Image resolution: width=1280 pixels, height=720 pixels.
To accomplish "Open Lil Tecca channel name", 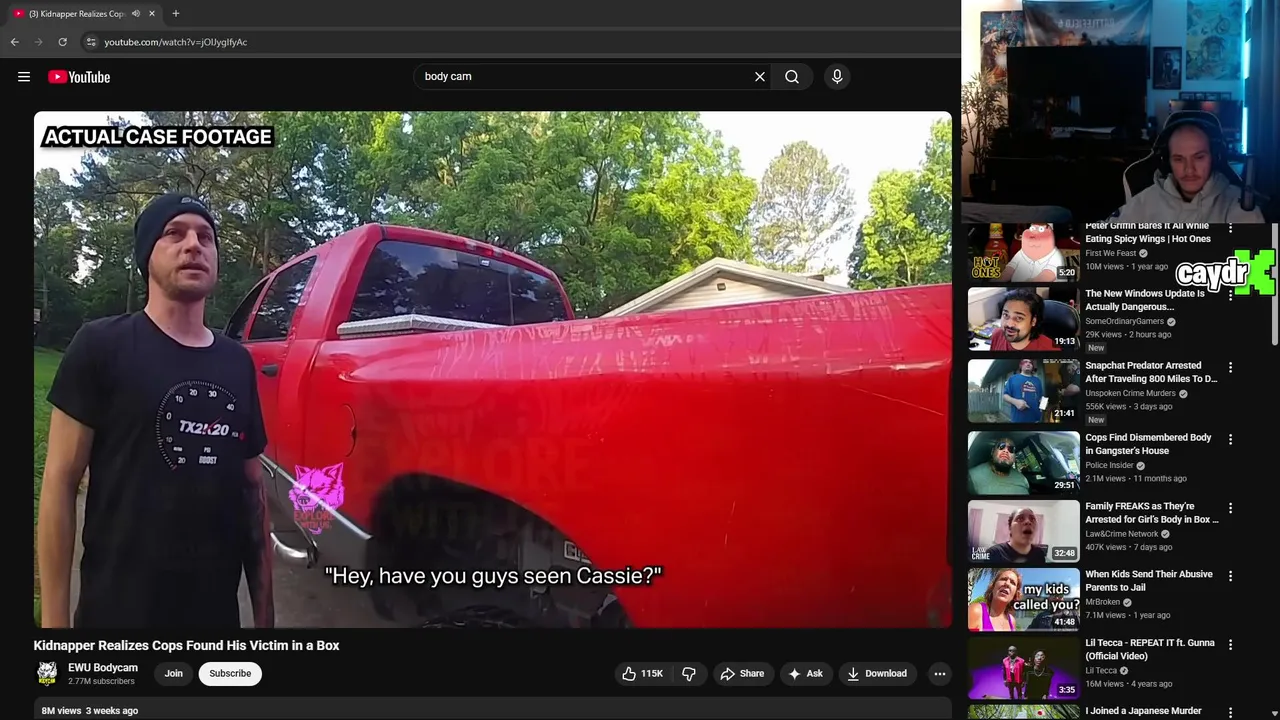I will [1101, 671].
